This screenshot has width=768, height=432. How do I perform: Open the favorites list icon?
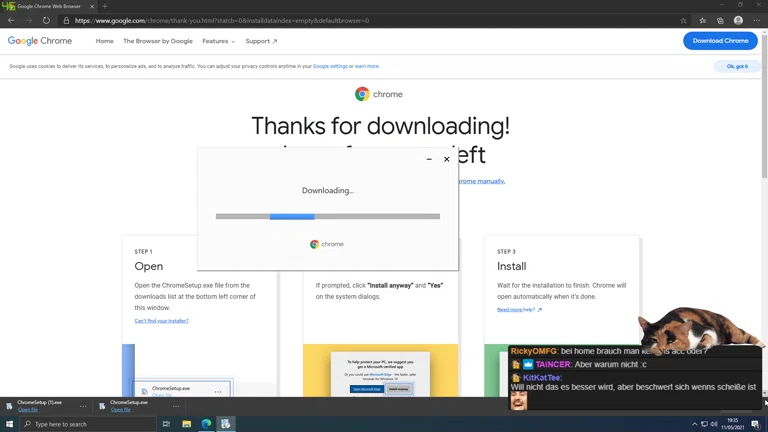click(702, 21)
